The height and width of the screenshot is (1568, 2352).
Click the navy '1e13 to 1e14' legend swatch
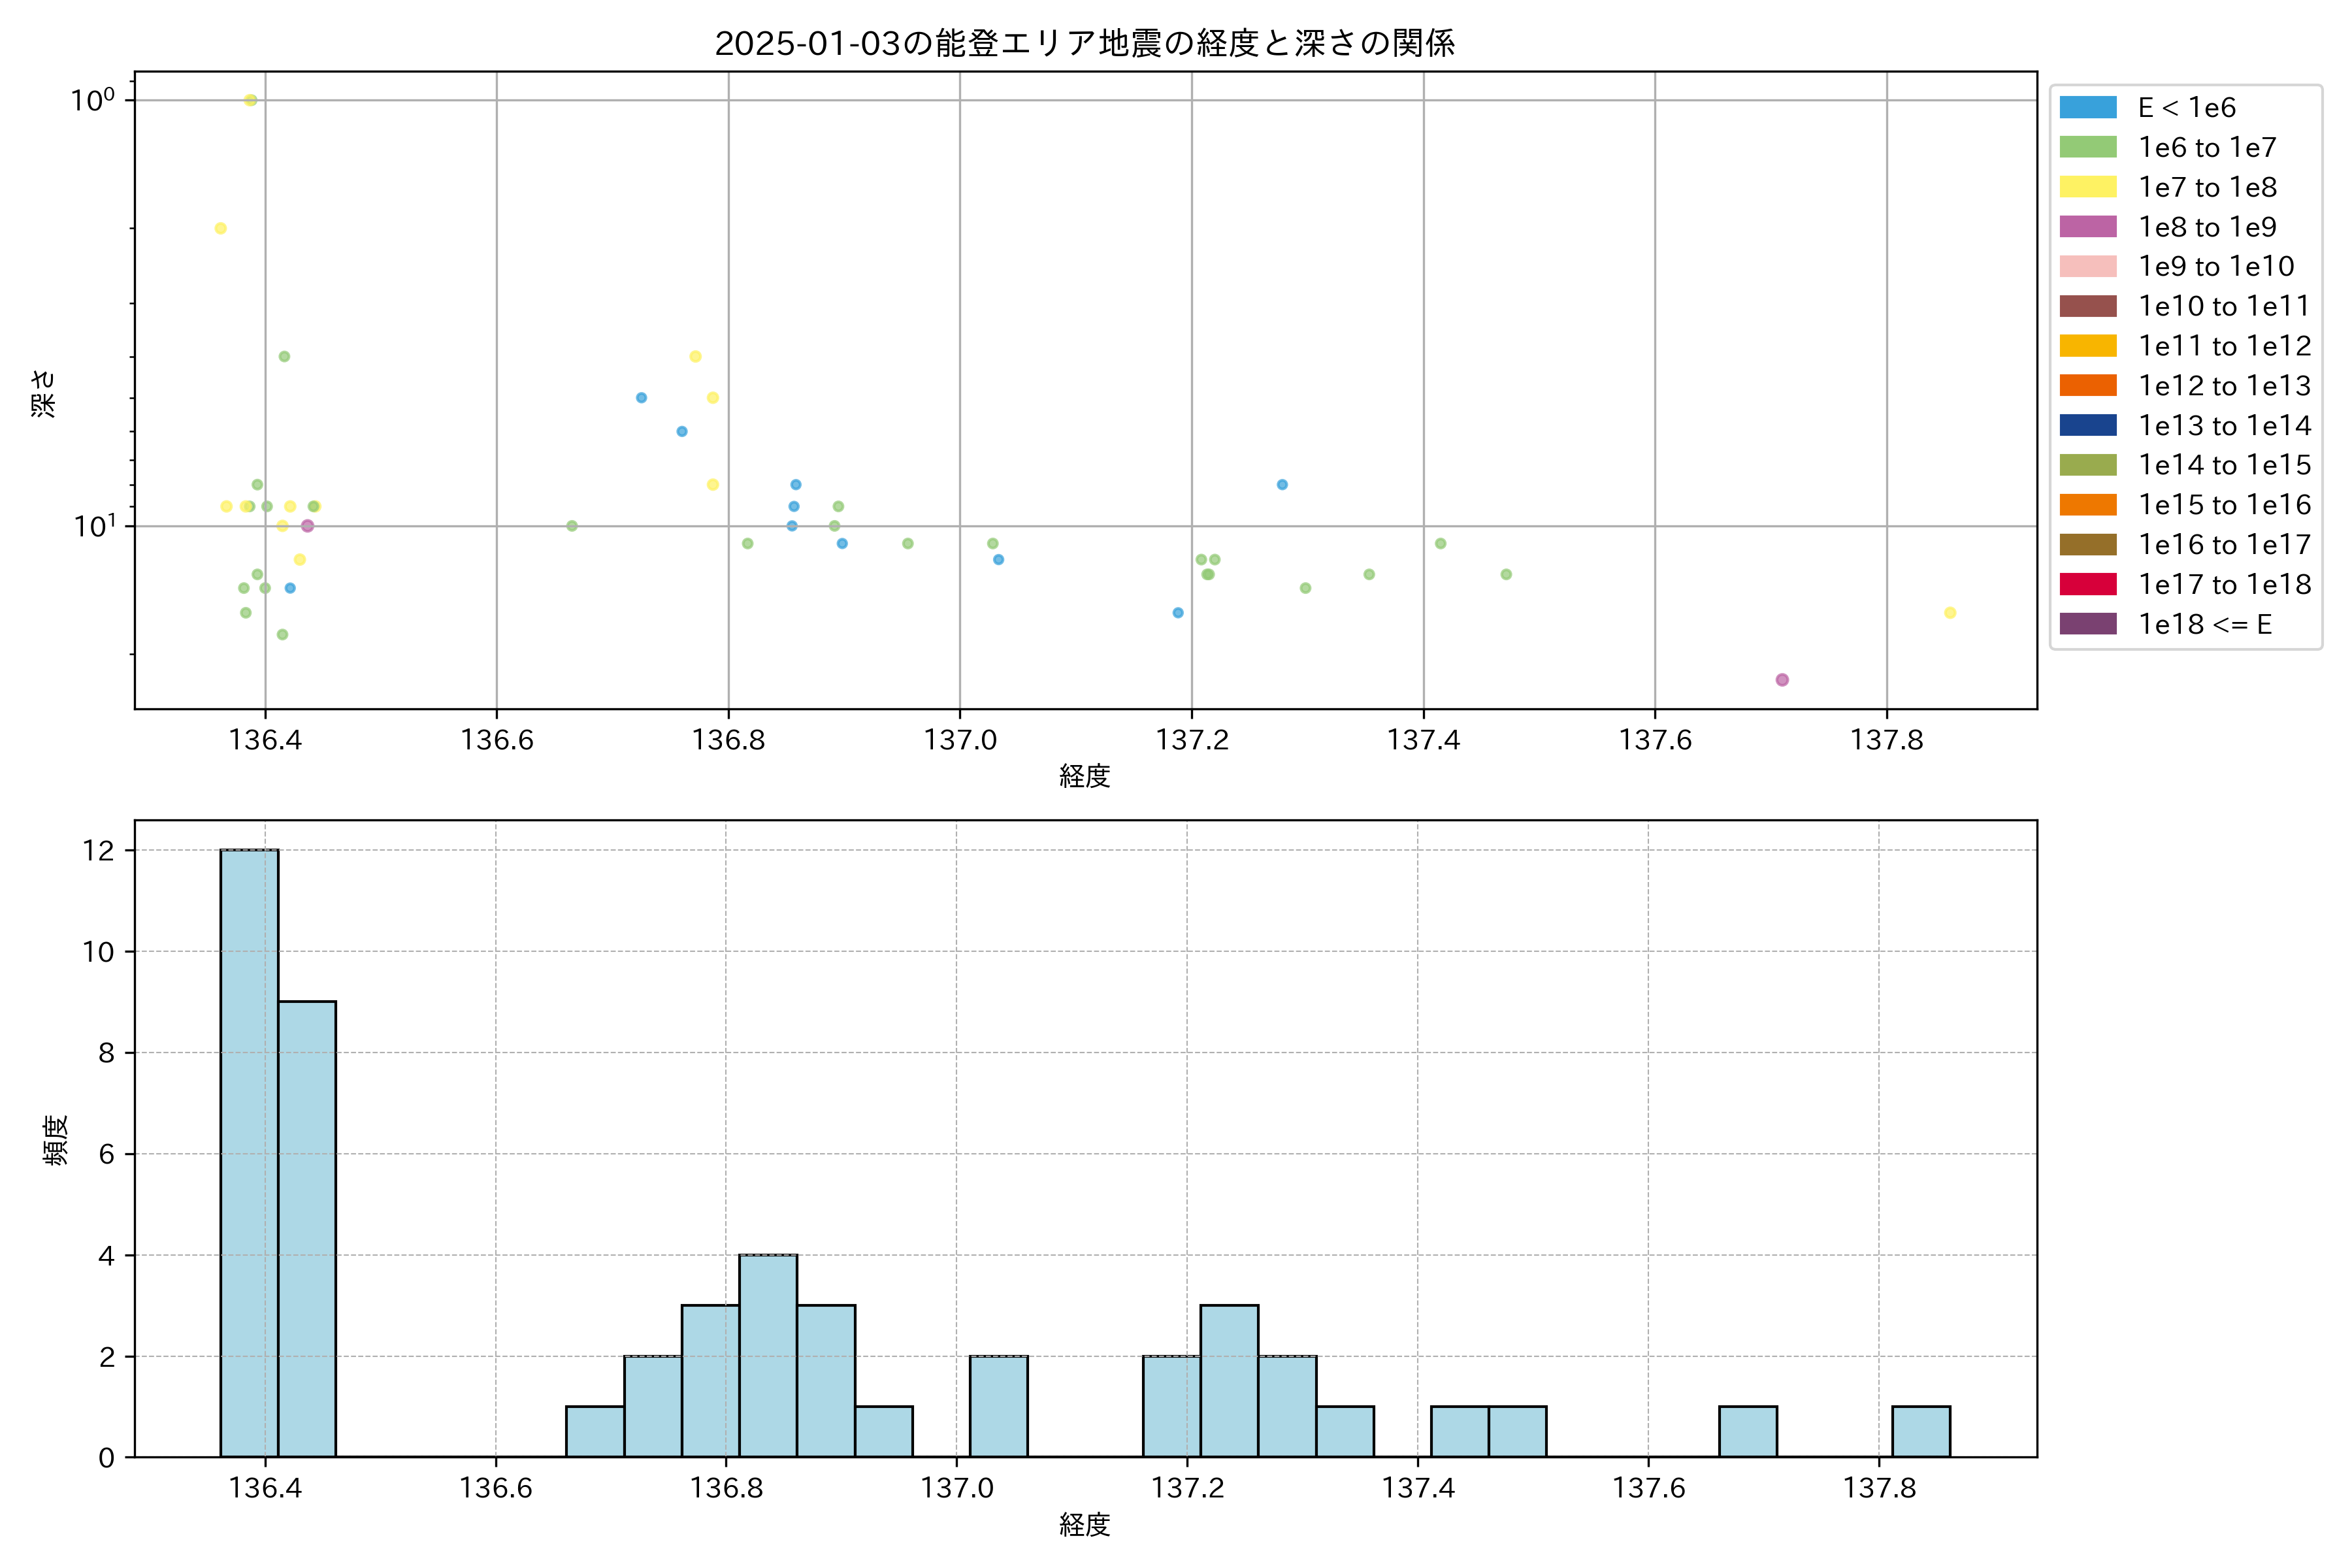pos(2088,425)
